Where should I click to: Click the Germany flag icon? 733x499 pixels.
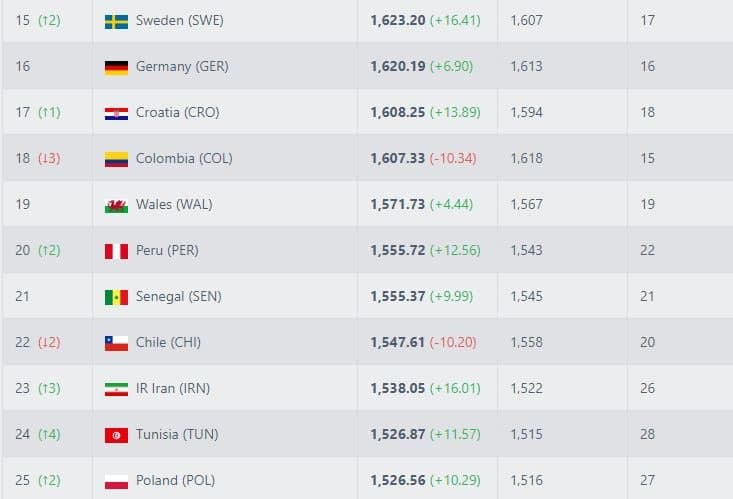(x=116, y=67)
